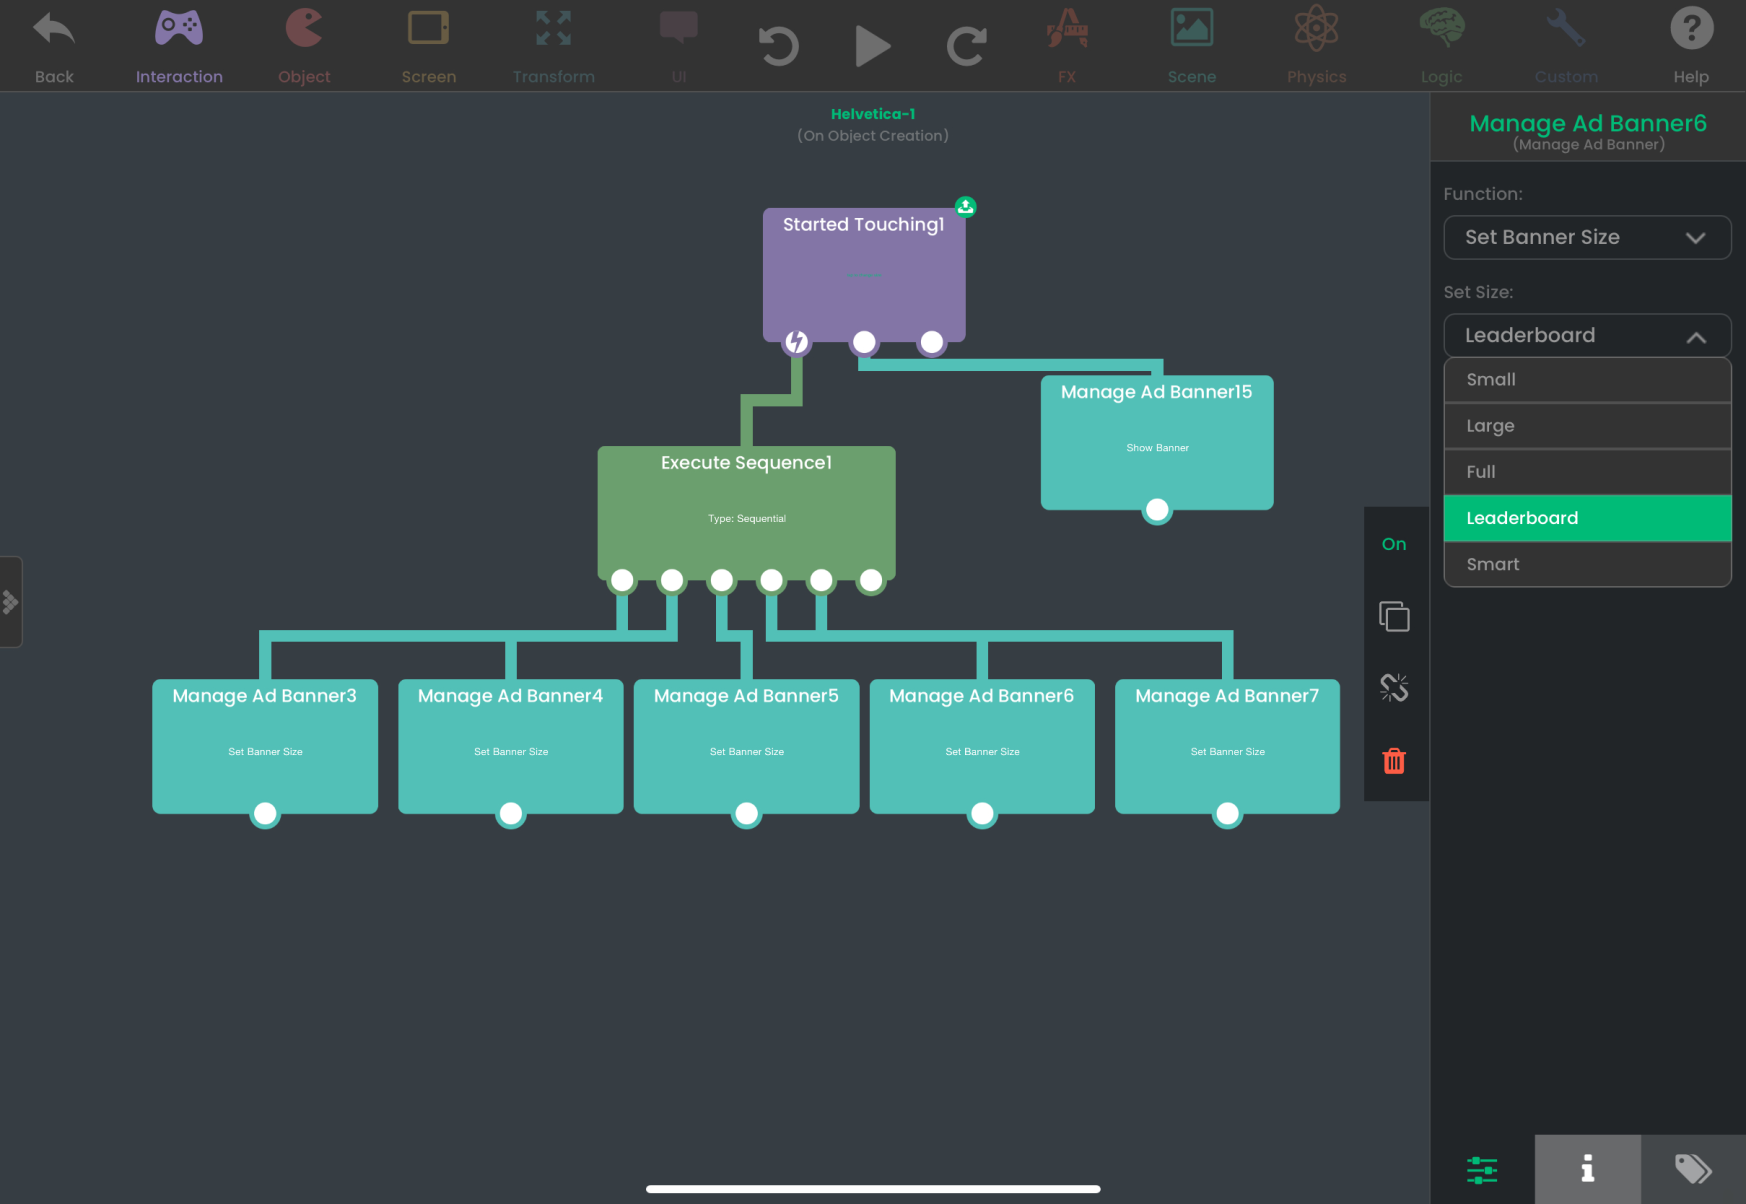The height and width of the screenshot is (1204, 1746).
Task: Click the unlink connections icon
Action: (x=1394, y=688)
